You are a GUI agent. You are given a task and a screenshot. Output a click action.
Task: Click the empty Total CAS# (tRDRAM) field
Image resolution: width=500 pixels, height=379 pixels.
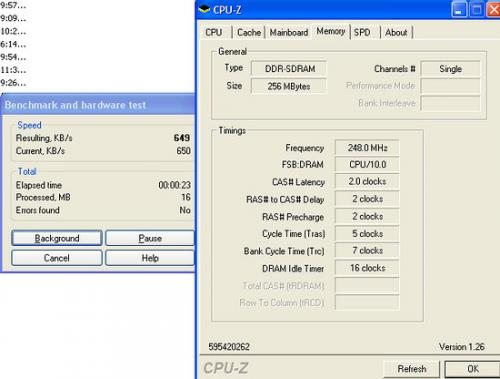[x=367, y=286]
